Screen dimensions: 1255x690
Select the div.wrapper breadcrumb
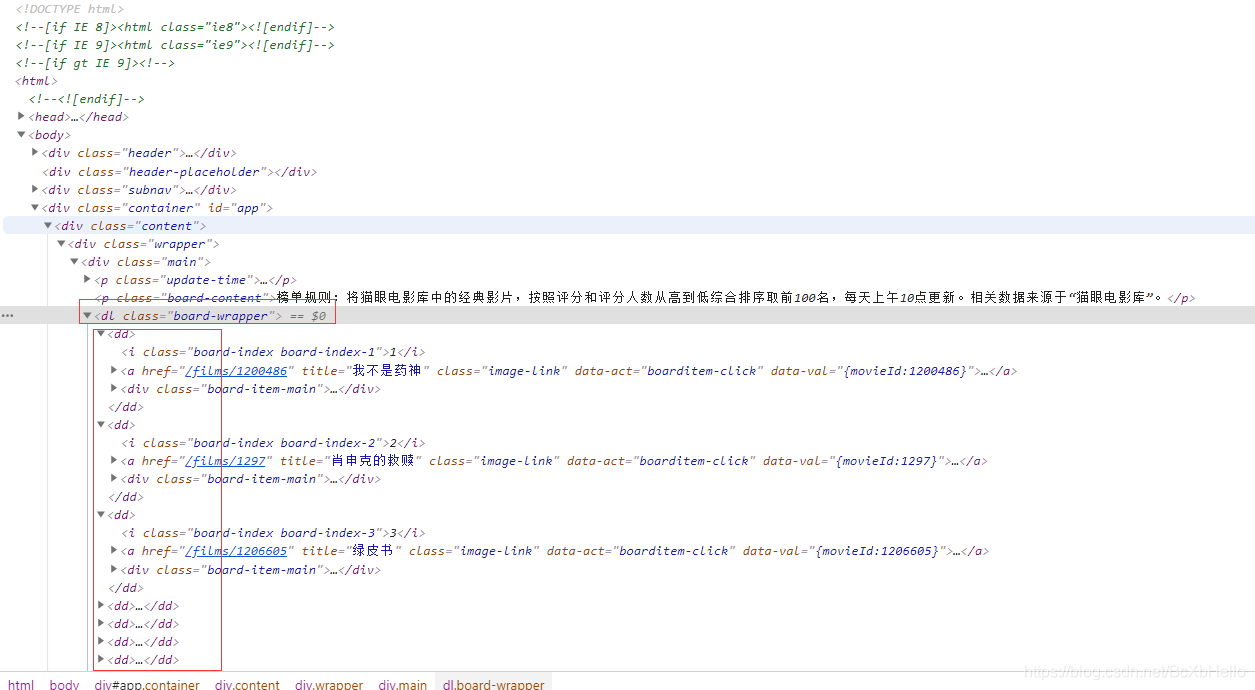[x=329, y=684]
